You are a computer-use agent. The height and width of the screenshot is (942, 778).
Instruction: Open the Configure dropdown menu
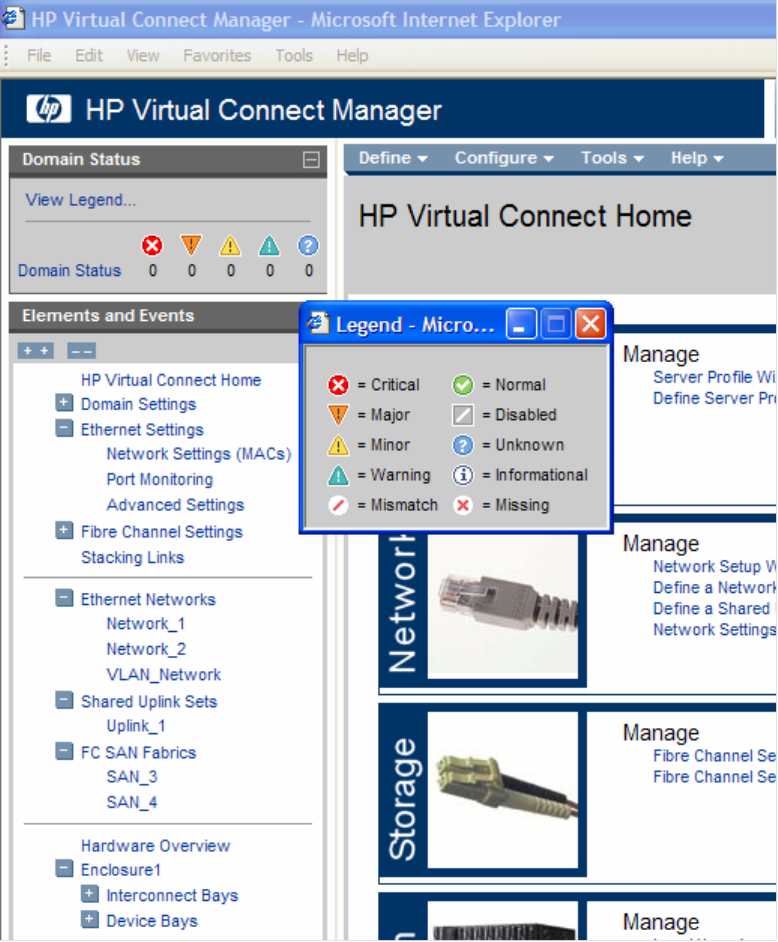pos(504,158)
